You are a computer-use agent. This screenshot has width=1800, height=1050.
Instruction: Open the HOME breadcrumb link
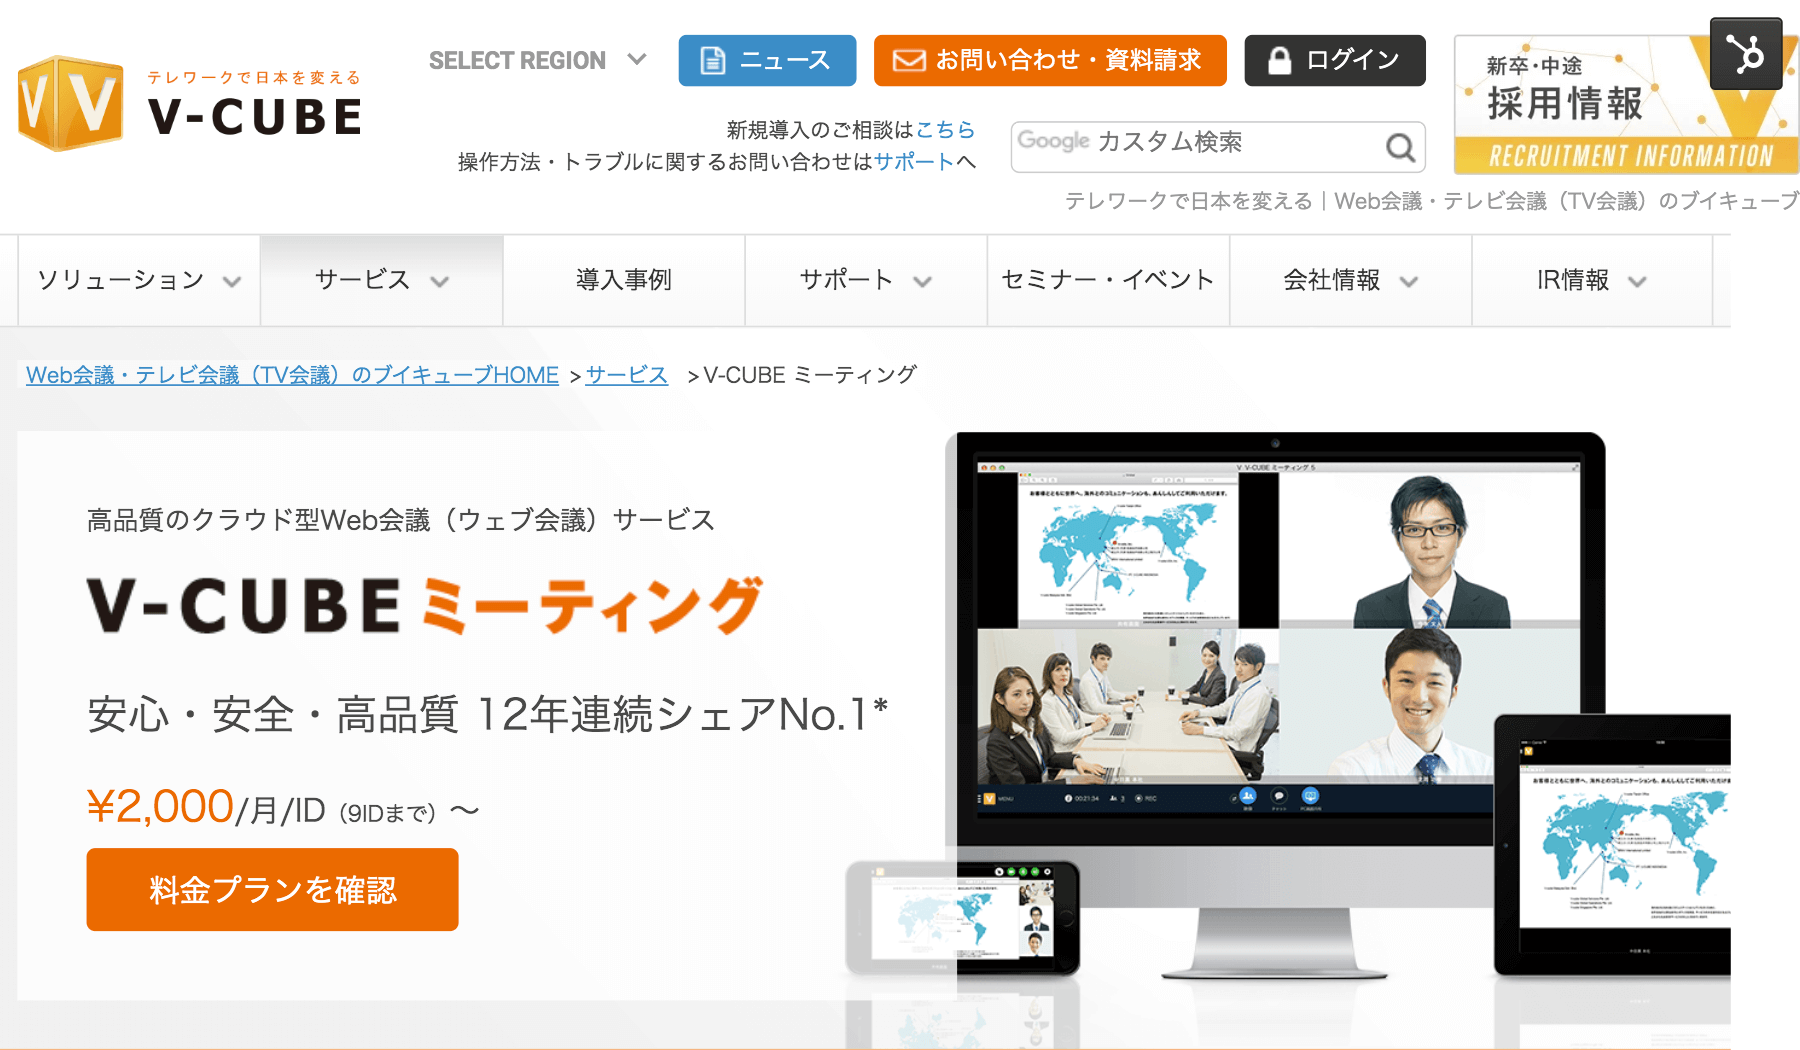pyautogui.click(x=292, y=375)
